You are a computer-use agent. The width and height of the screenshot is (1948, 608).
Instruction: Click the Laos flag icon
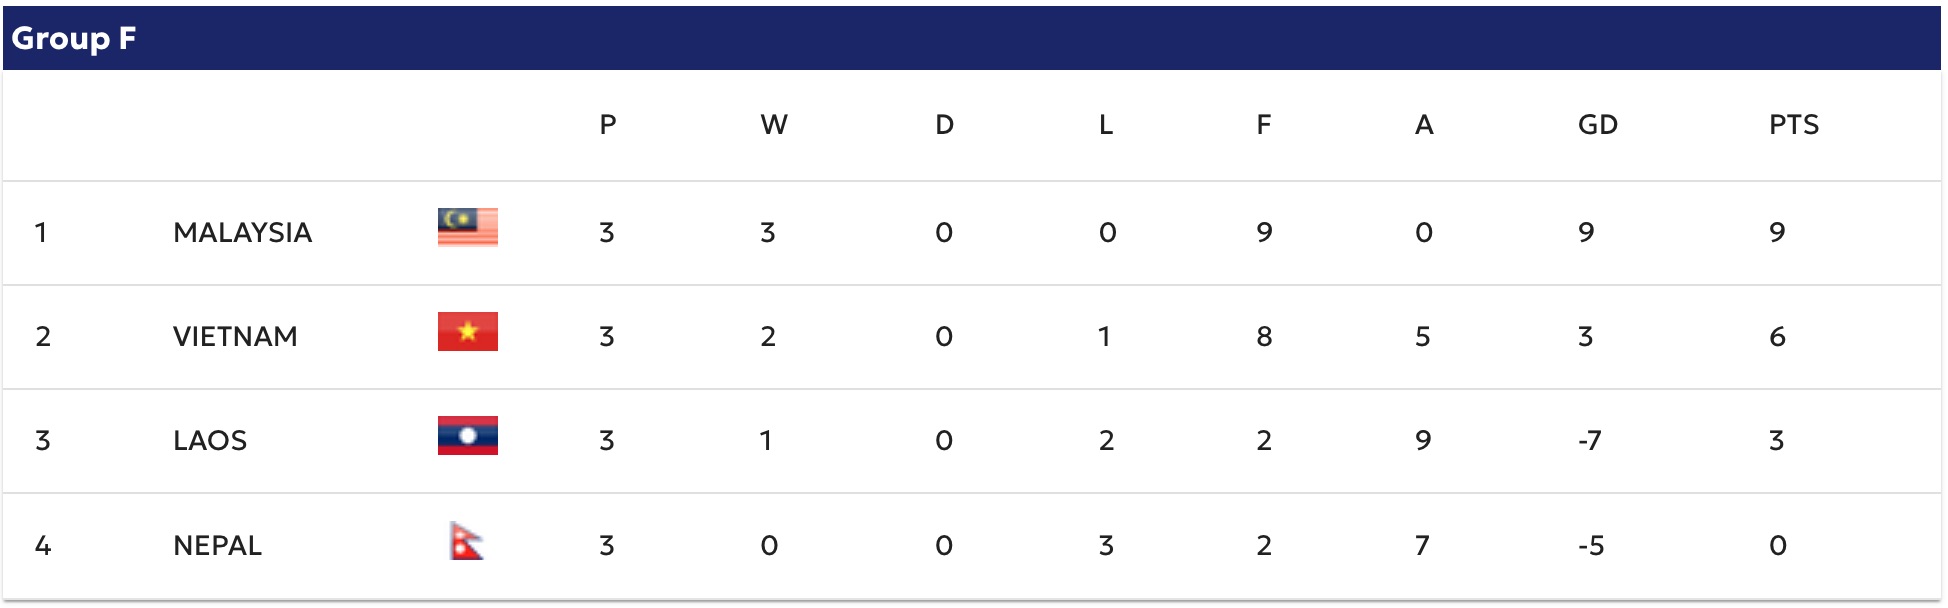pyautogui.click(x=467, y=436)
